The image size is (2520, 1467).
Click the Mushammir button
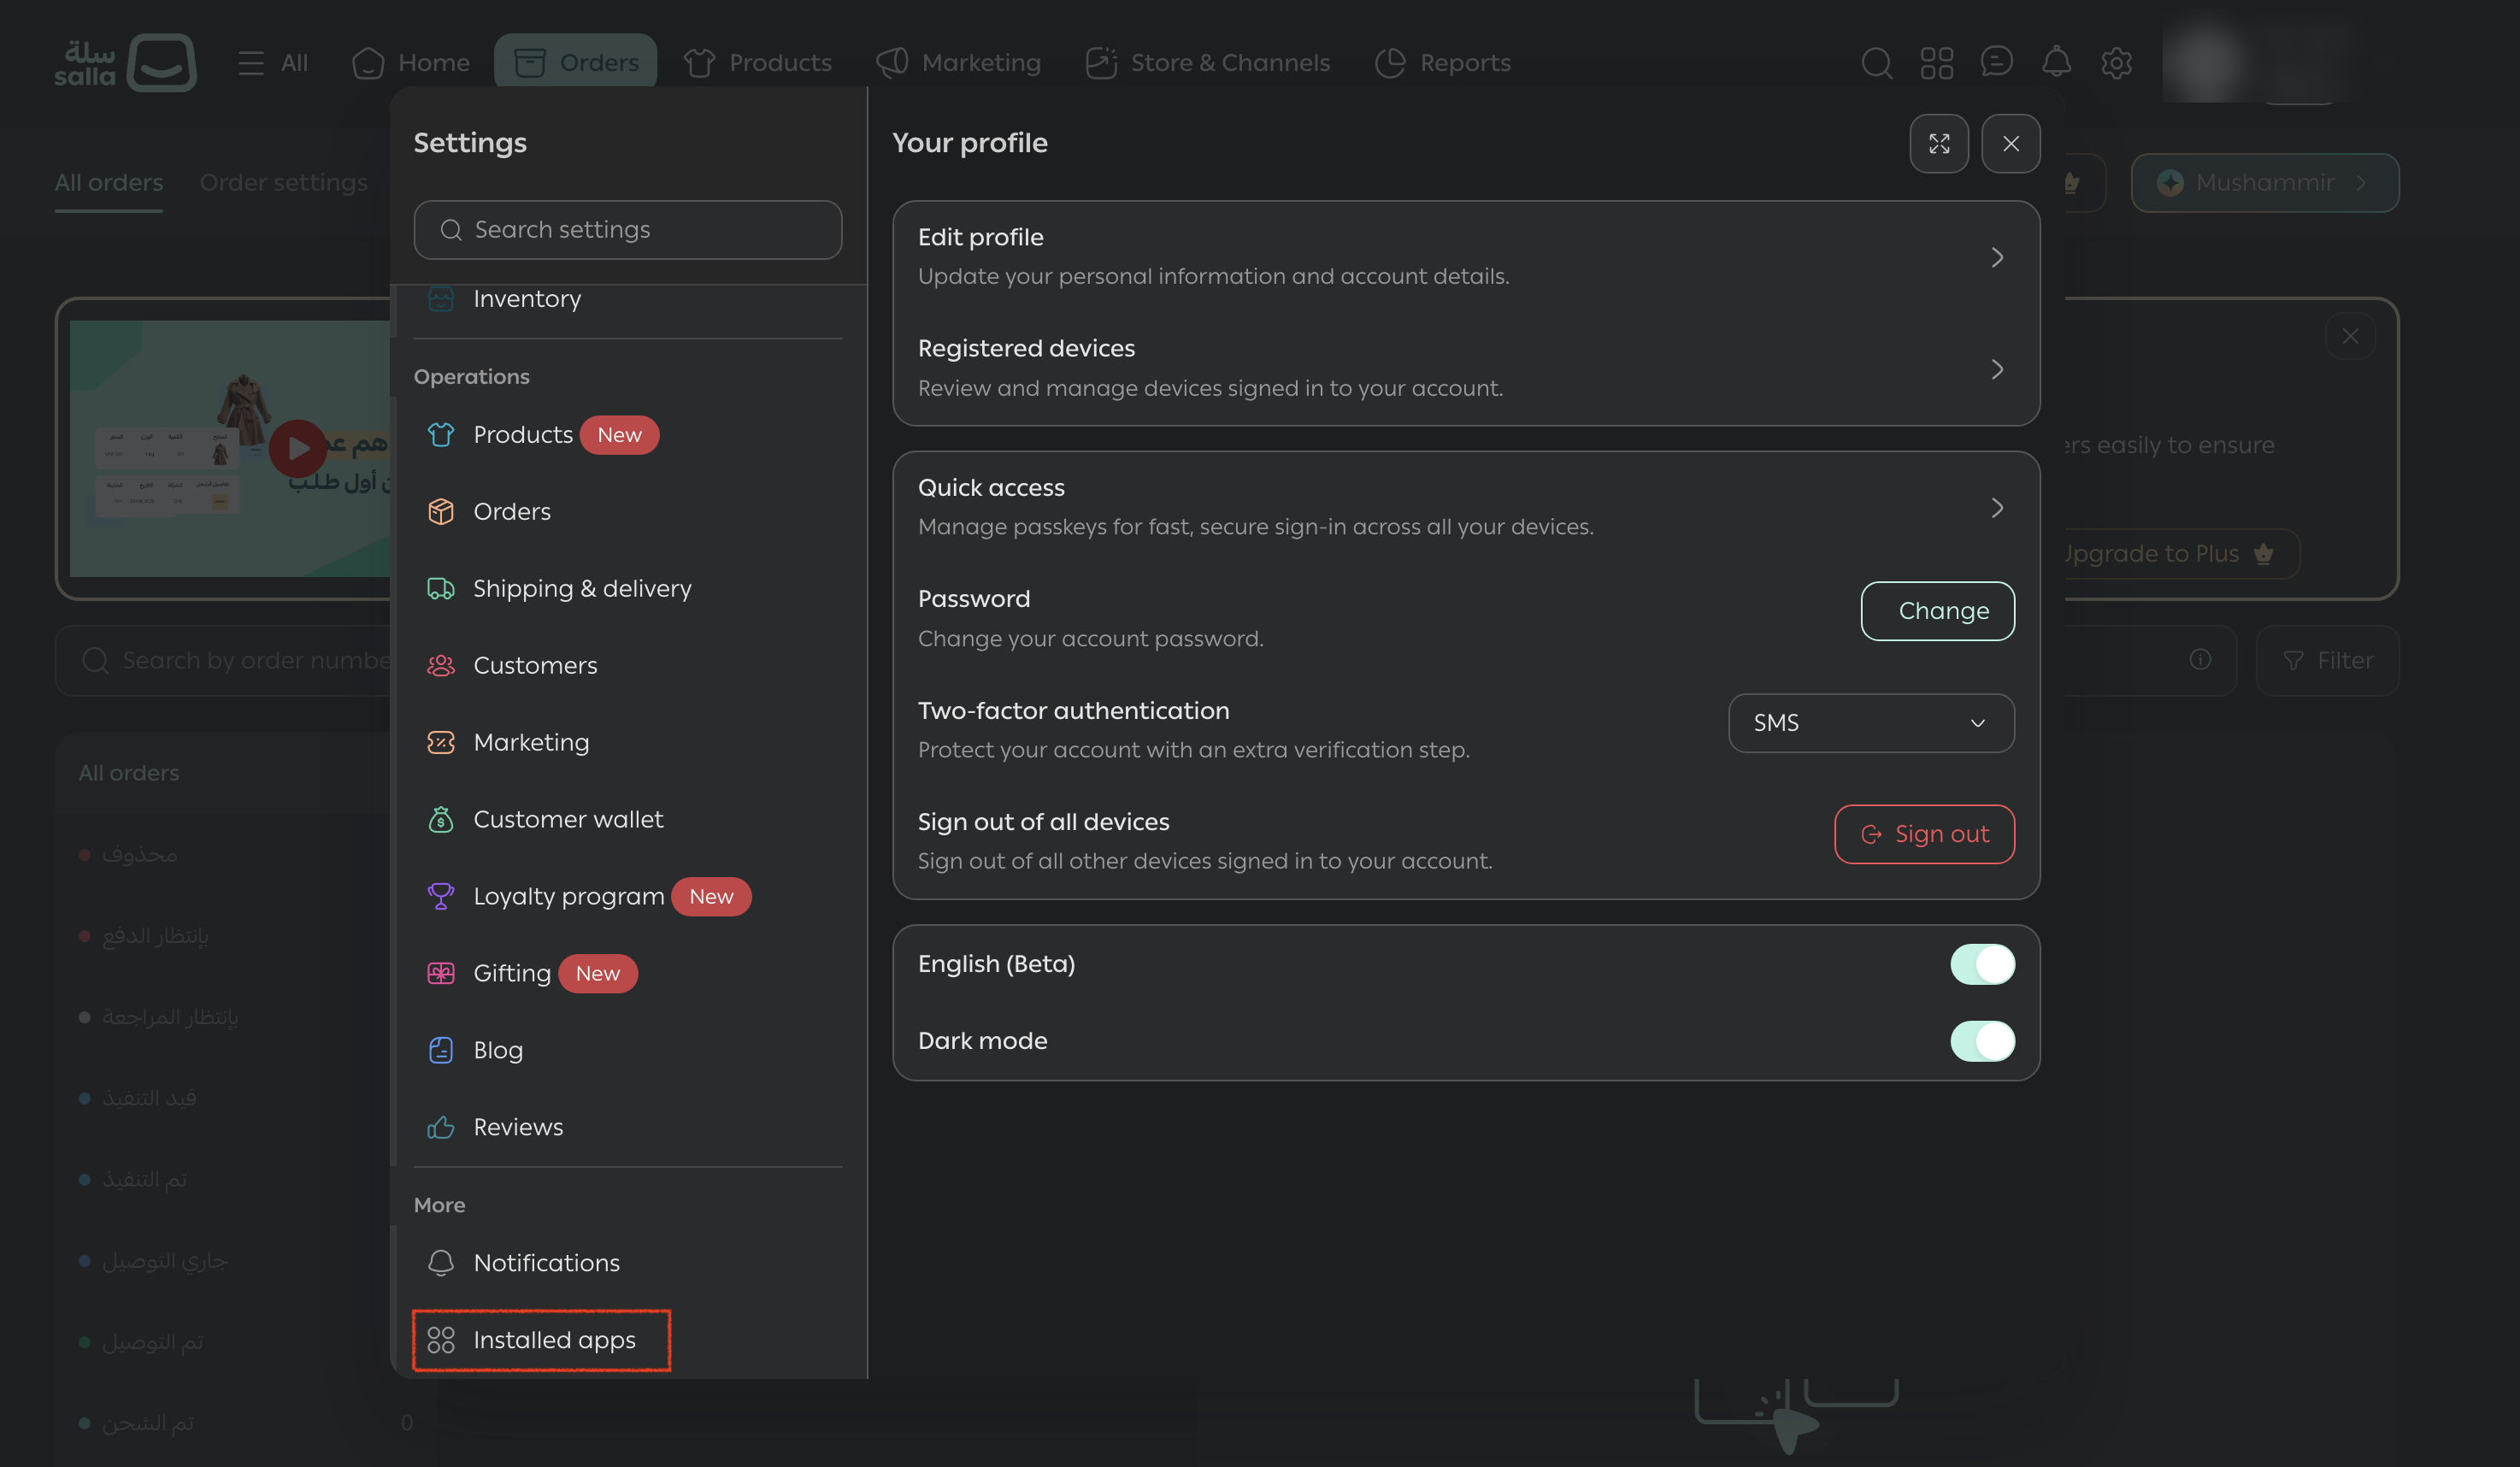pyautogui.click(x=2265, y=183)
